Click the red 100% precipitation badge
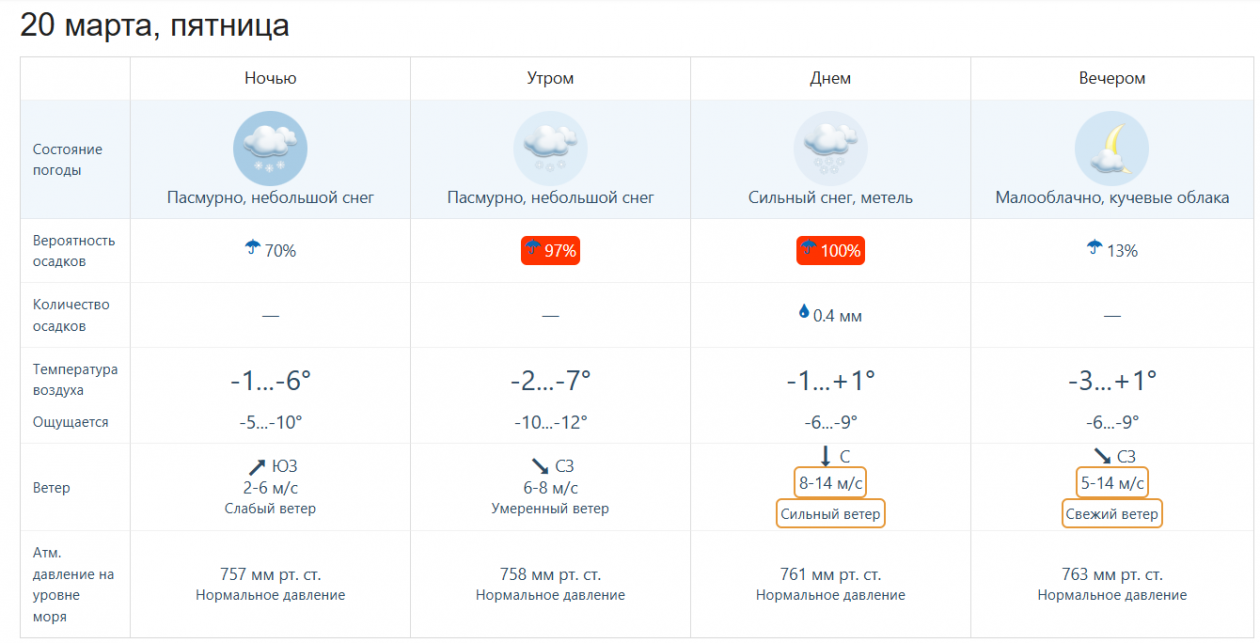The width and height of the screenshot is (1260, 643). (x=830, y=251)
